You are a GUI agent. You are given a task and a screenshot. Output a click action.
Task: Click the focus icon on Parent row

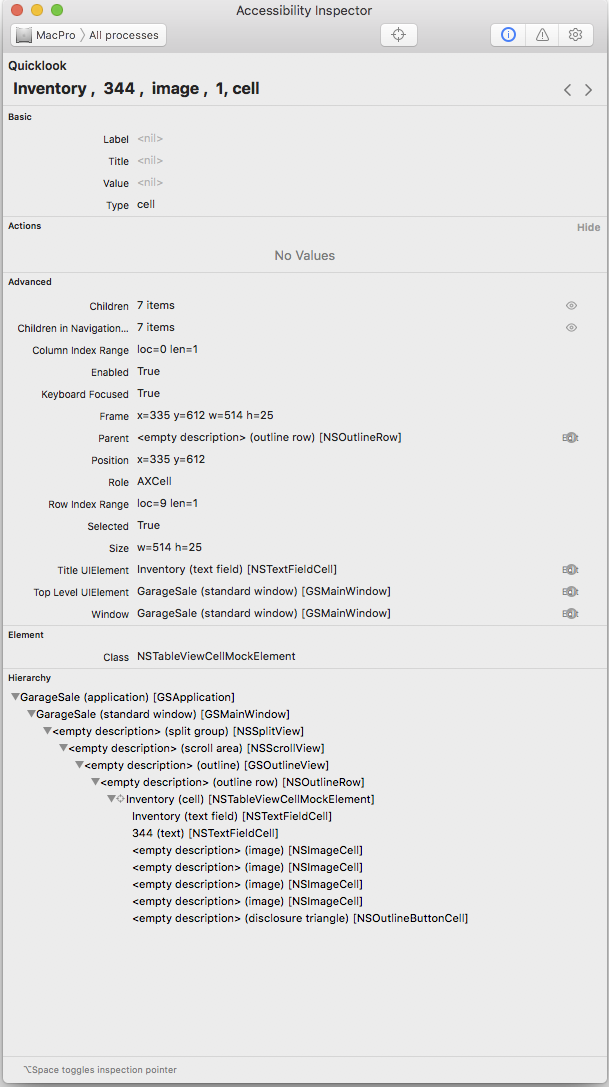click(x=570, y=438)
